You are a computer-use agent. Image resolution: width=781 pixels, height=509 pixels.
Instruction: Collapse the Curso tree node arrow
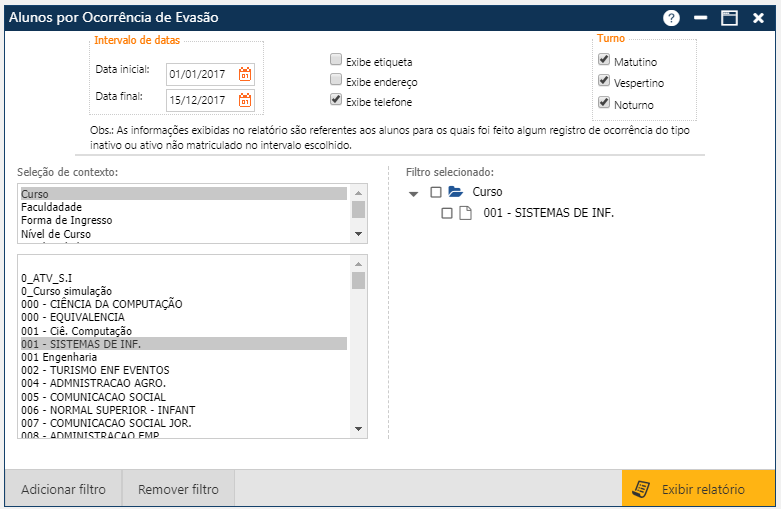[414, 193]
